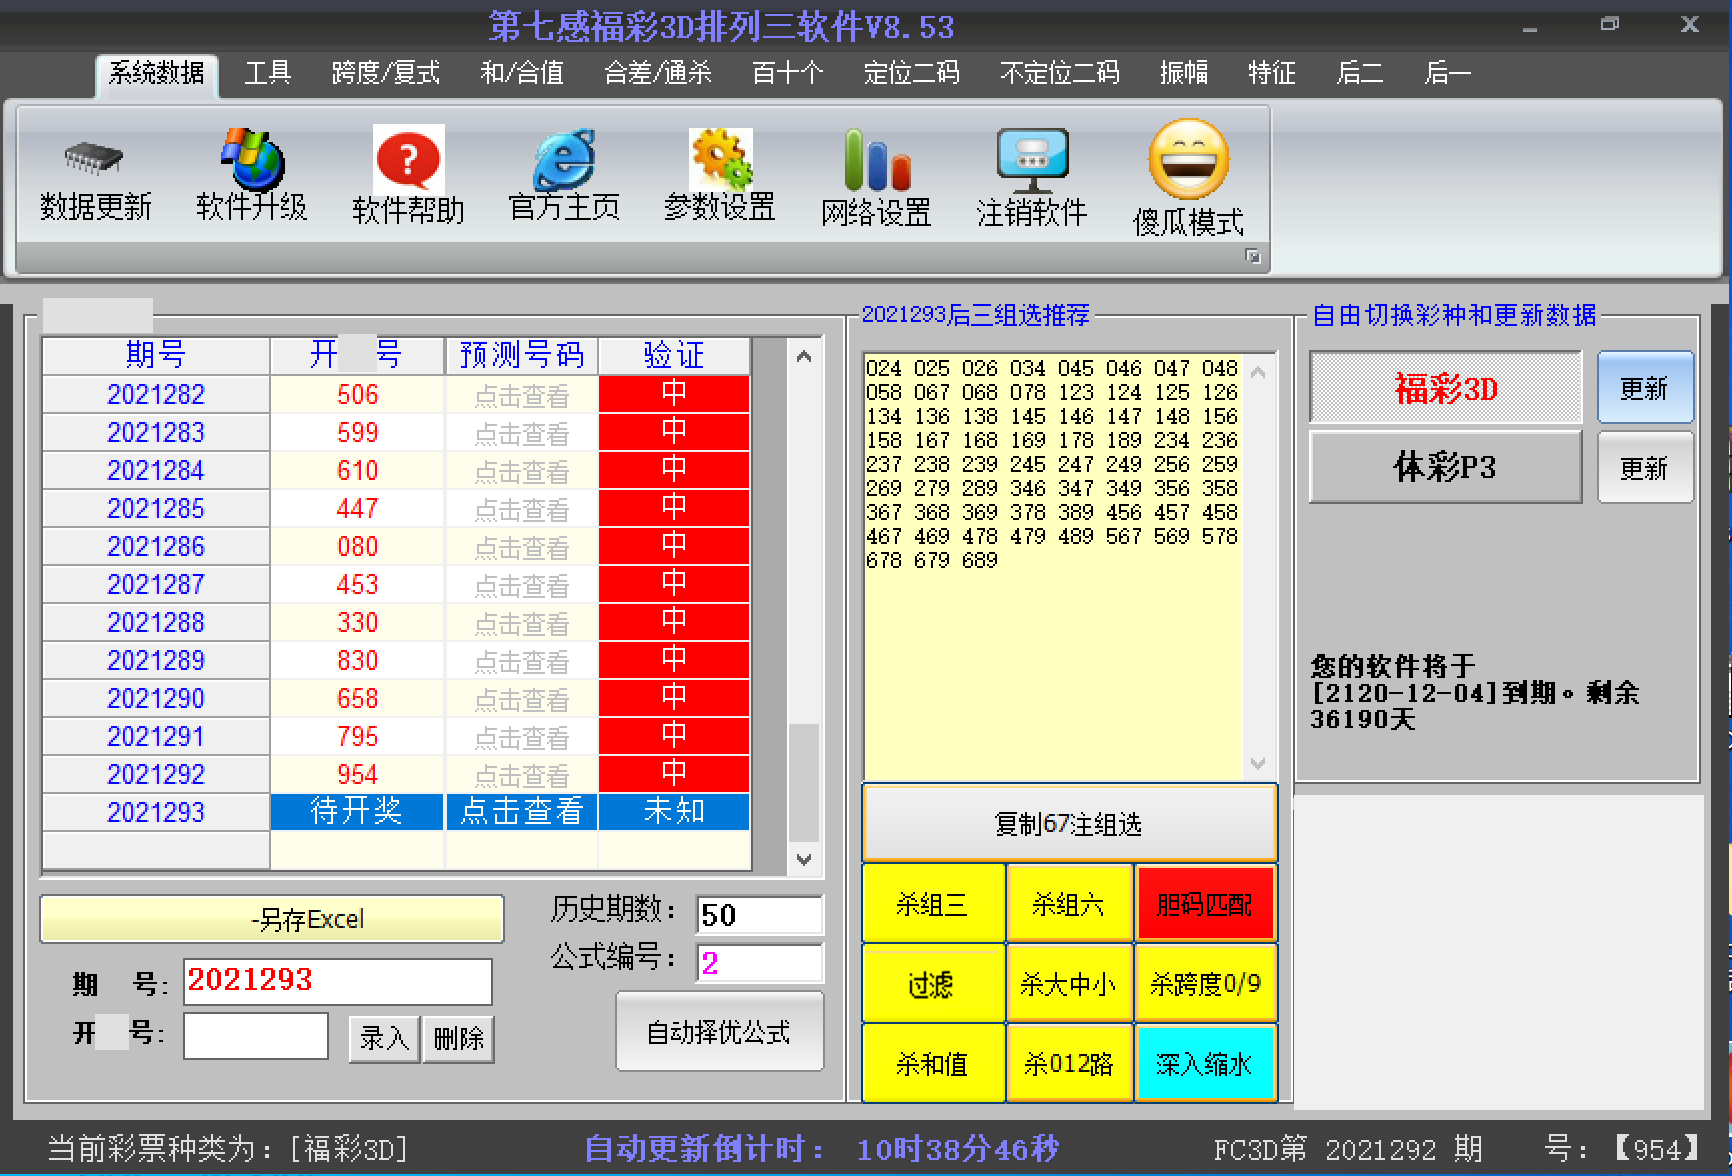1732x1176 pixels.
Task: Click 更新 next to 福彩3D
Action: click(x=1645, y=387)
